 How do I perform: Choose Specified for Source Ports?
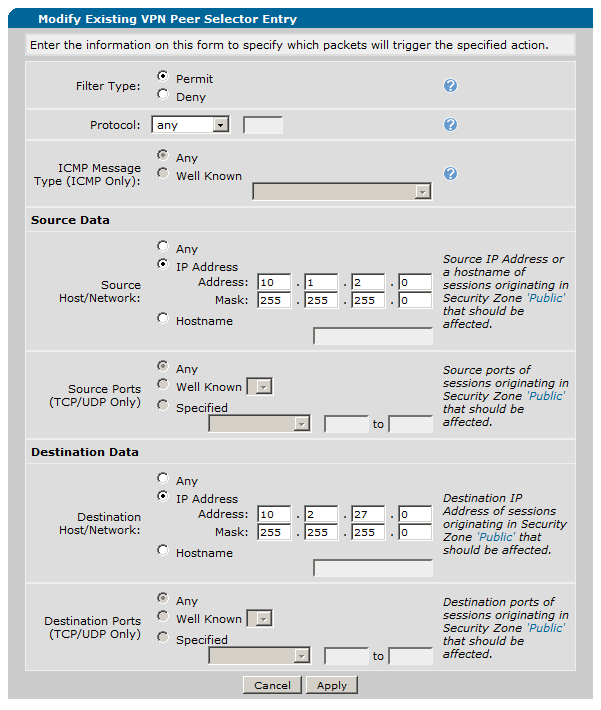point(163,406)
